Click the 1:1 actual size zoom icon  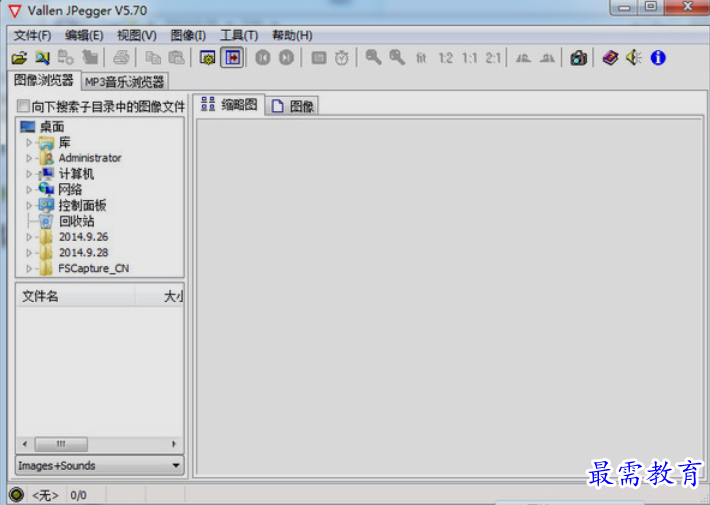pos(469,58)
